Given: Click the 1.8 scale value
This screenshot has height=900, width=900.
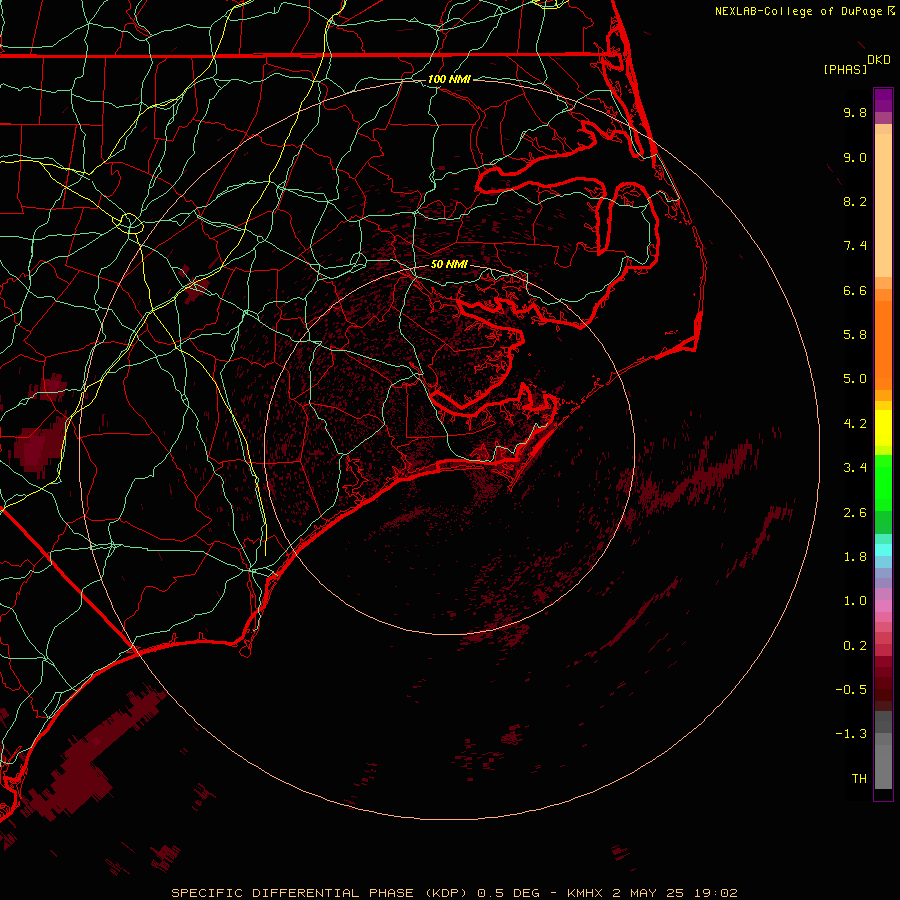Looking at the screenshot, I should point(855,557).
